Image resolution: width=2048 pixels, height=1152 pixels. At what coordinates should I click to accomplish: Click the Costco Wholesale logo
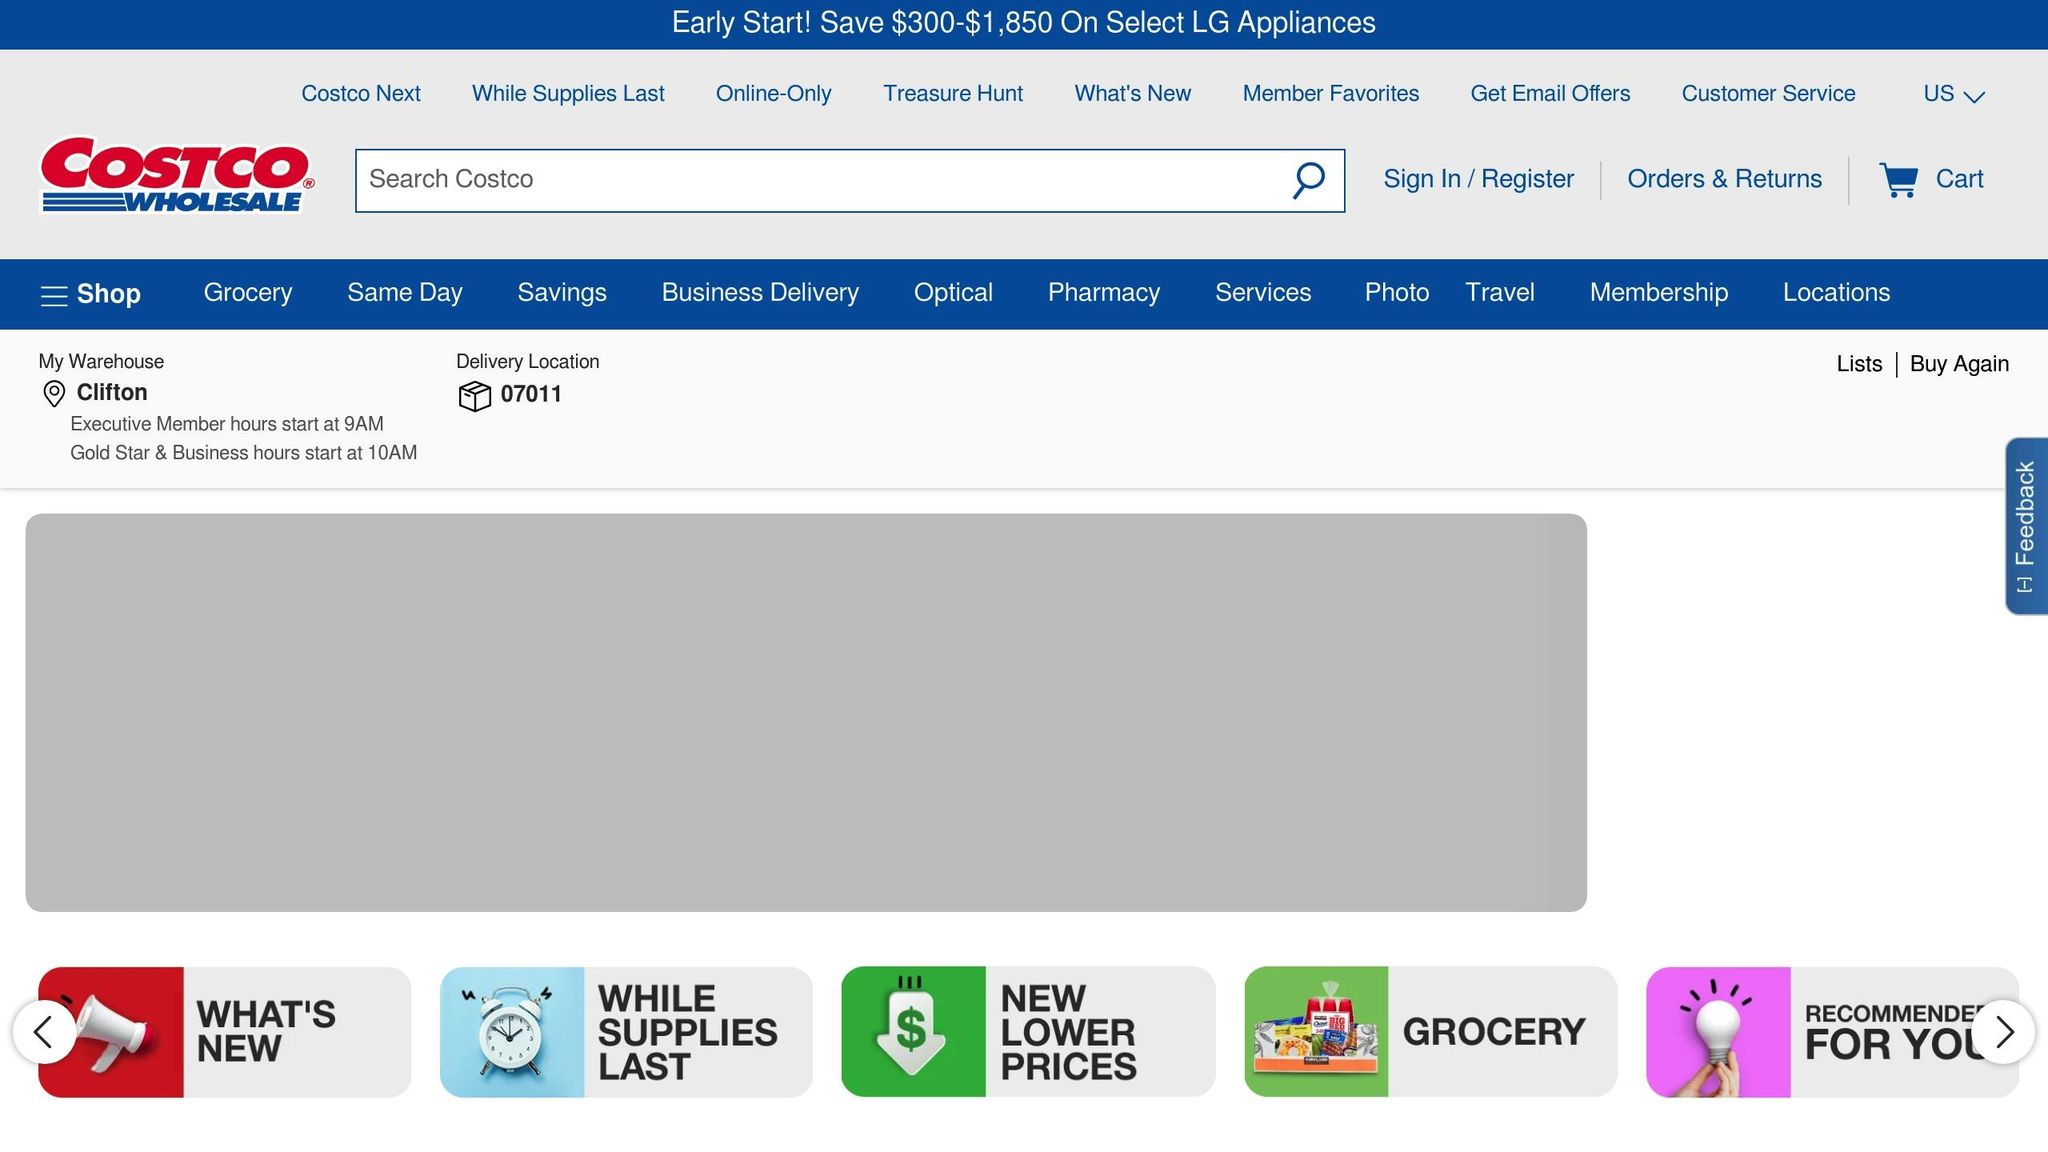[x=177, y=175]
